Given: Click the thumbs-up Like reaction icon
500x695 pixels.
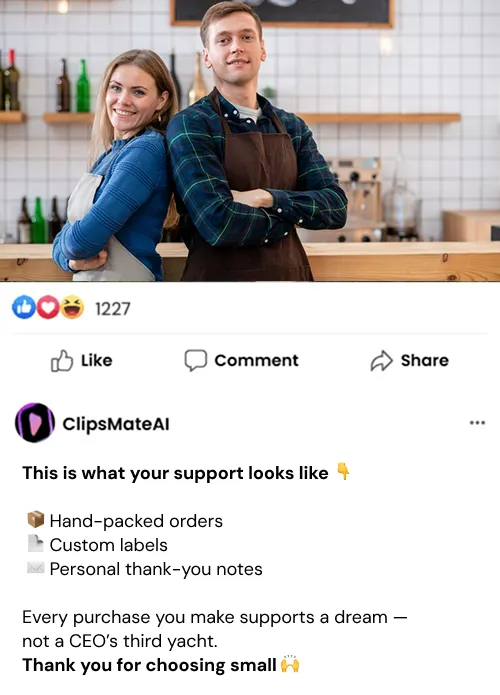Looking at the screenshot, I should [x=23, y=308].
